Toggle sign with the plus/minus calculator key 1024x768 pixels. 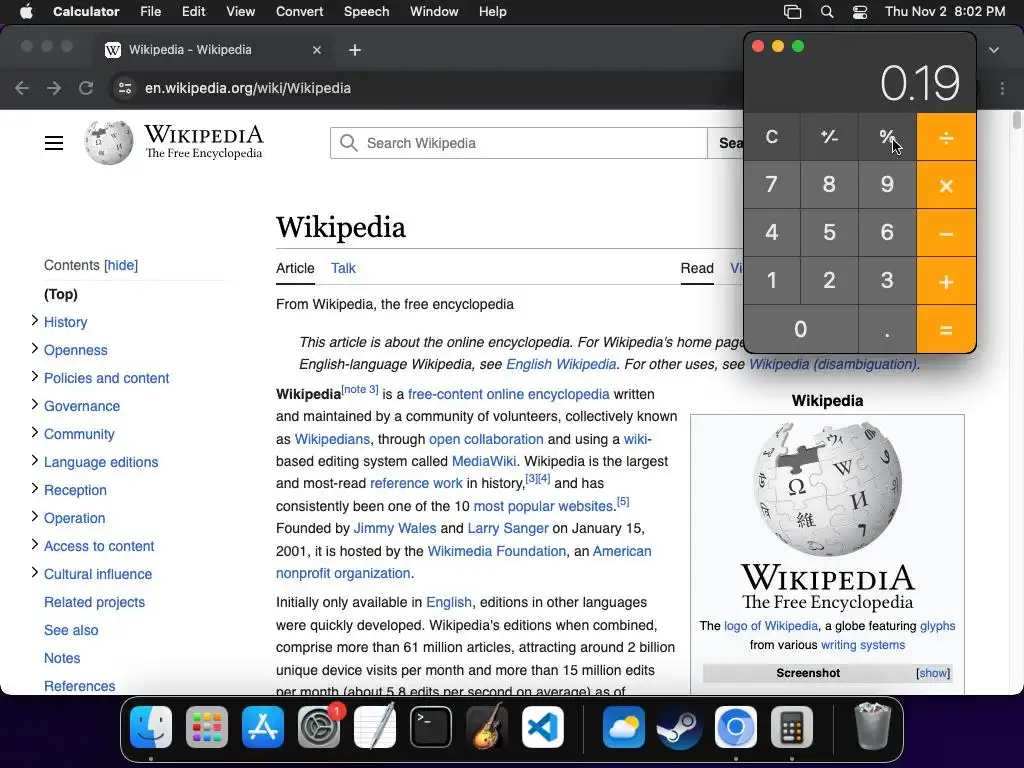[829, 137]
